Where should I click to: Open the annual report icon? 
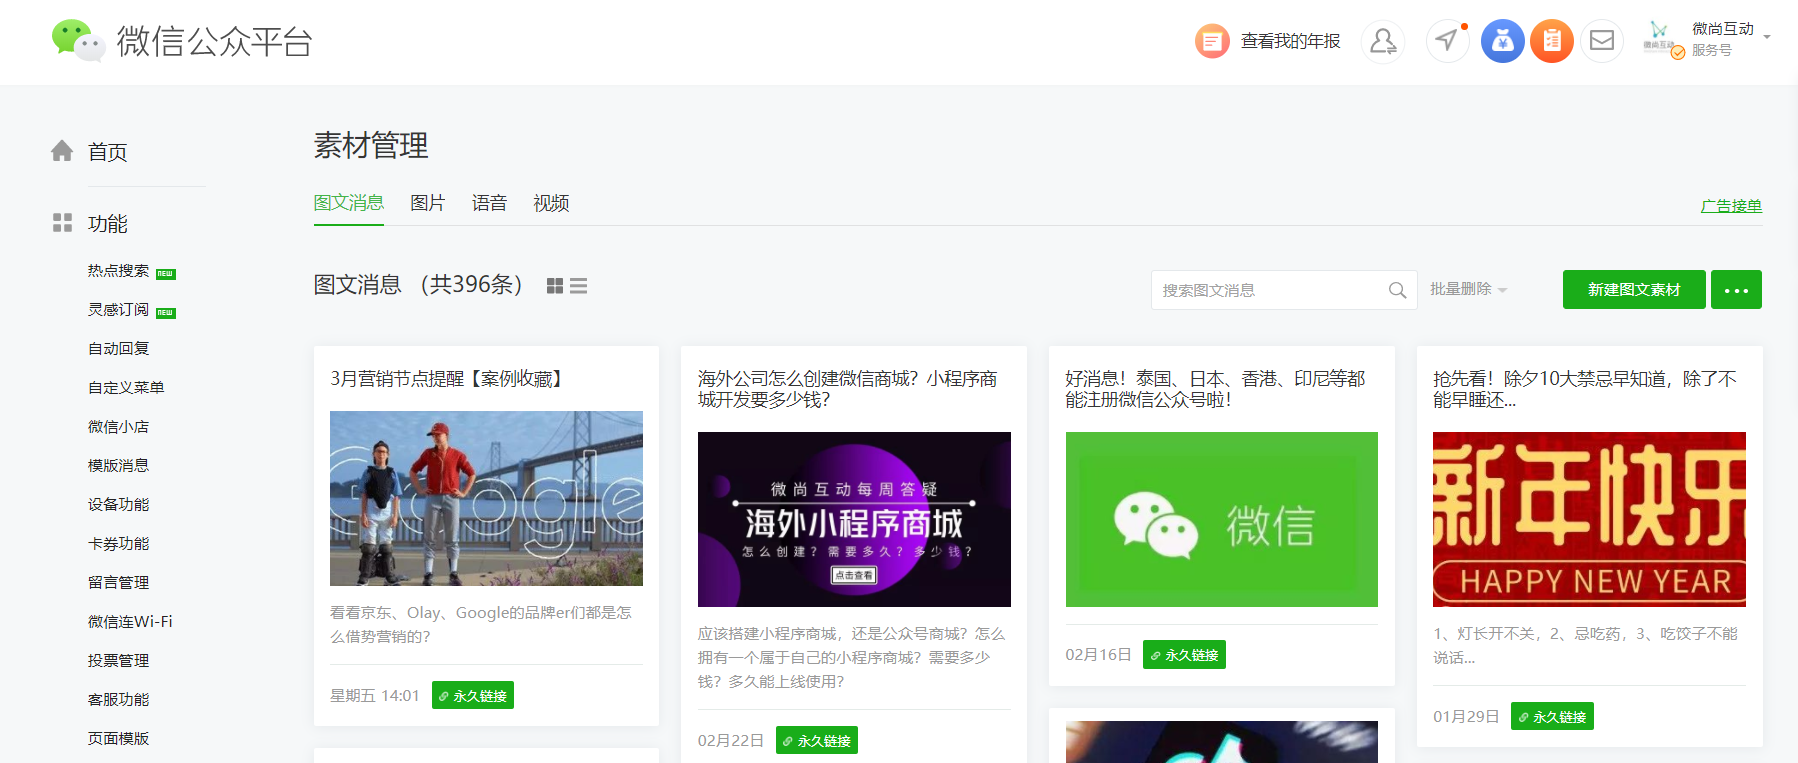1212,41
